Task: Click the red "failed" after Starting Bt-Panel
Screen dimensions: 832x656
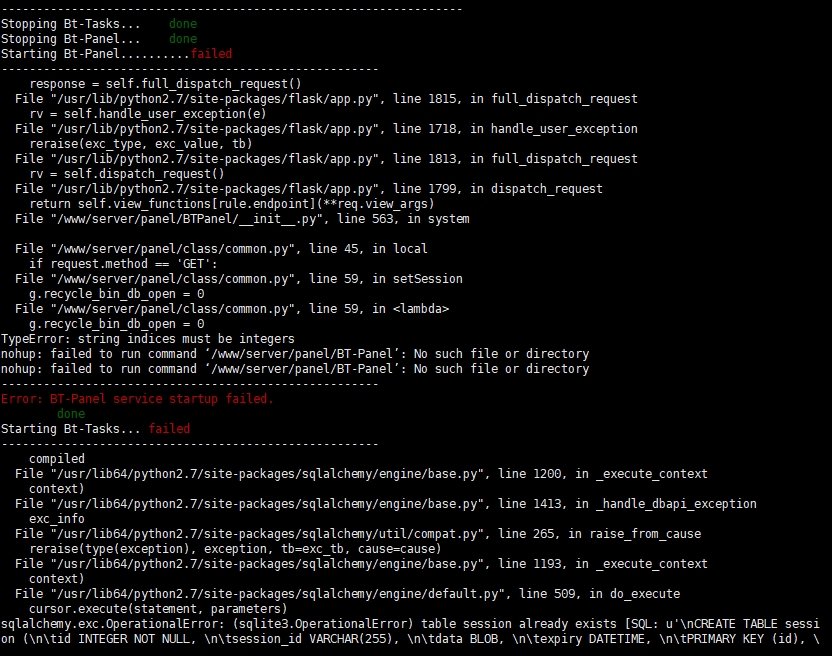Action: pos(211,53)
